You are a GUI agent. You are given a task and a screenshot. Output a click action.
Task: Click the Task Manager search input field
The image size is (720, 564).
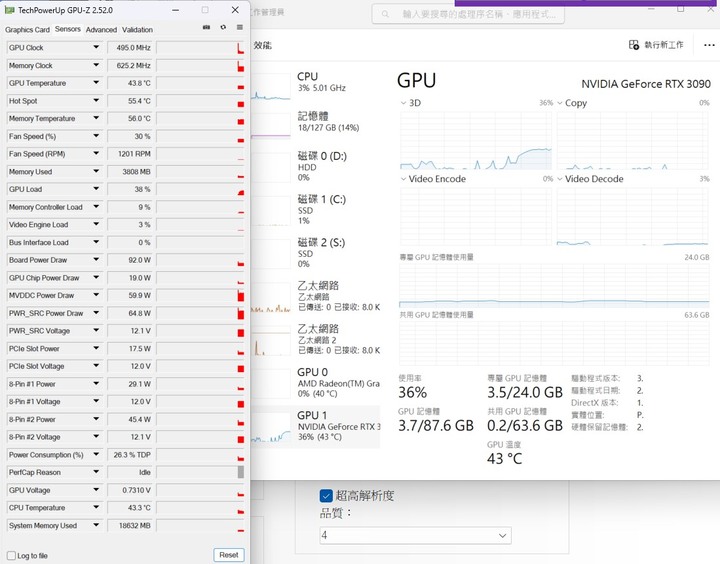click(468, 14)
